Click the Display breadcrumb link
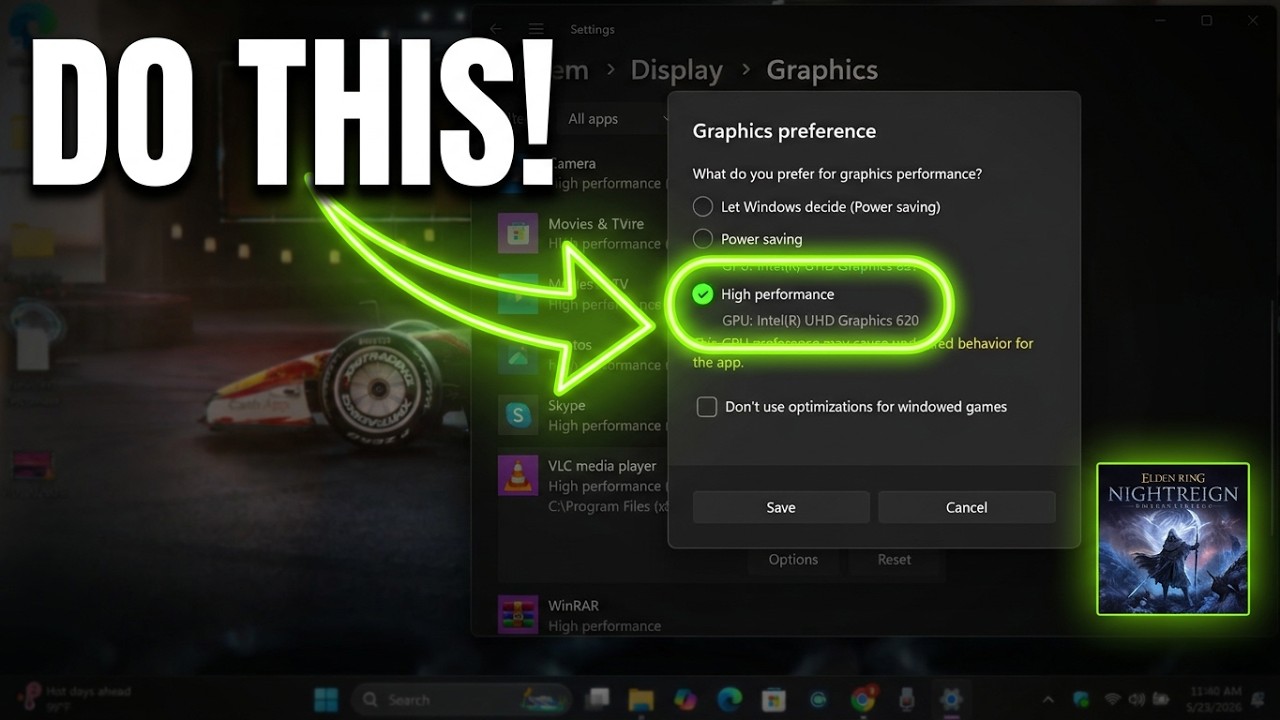1280x720 pixels. click(x=677, y=70)
